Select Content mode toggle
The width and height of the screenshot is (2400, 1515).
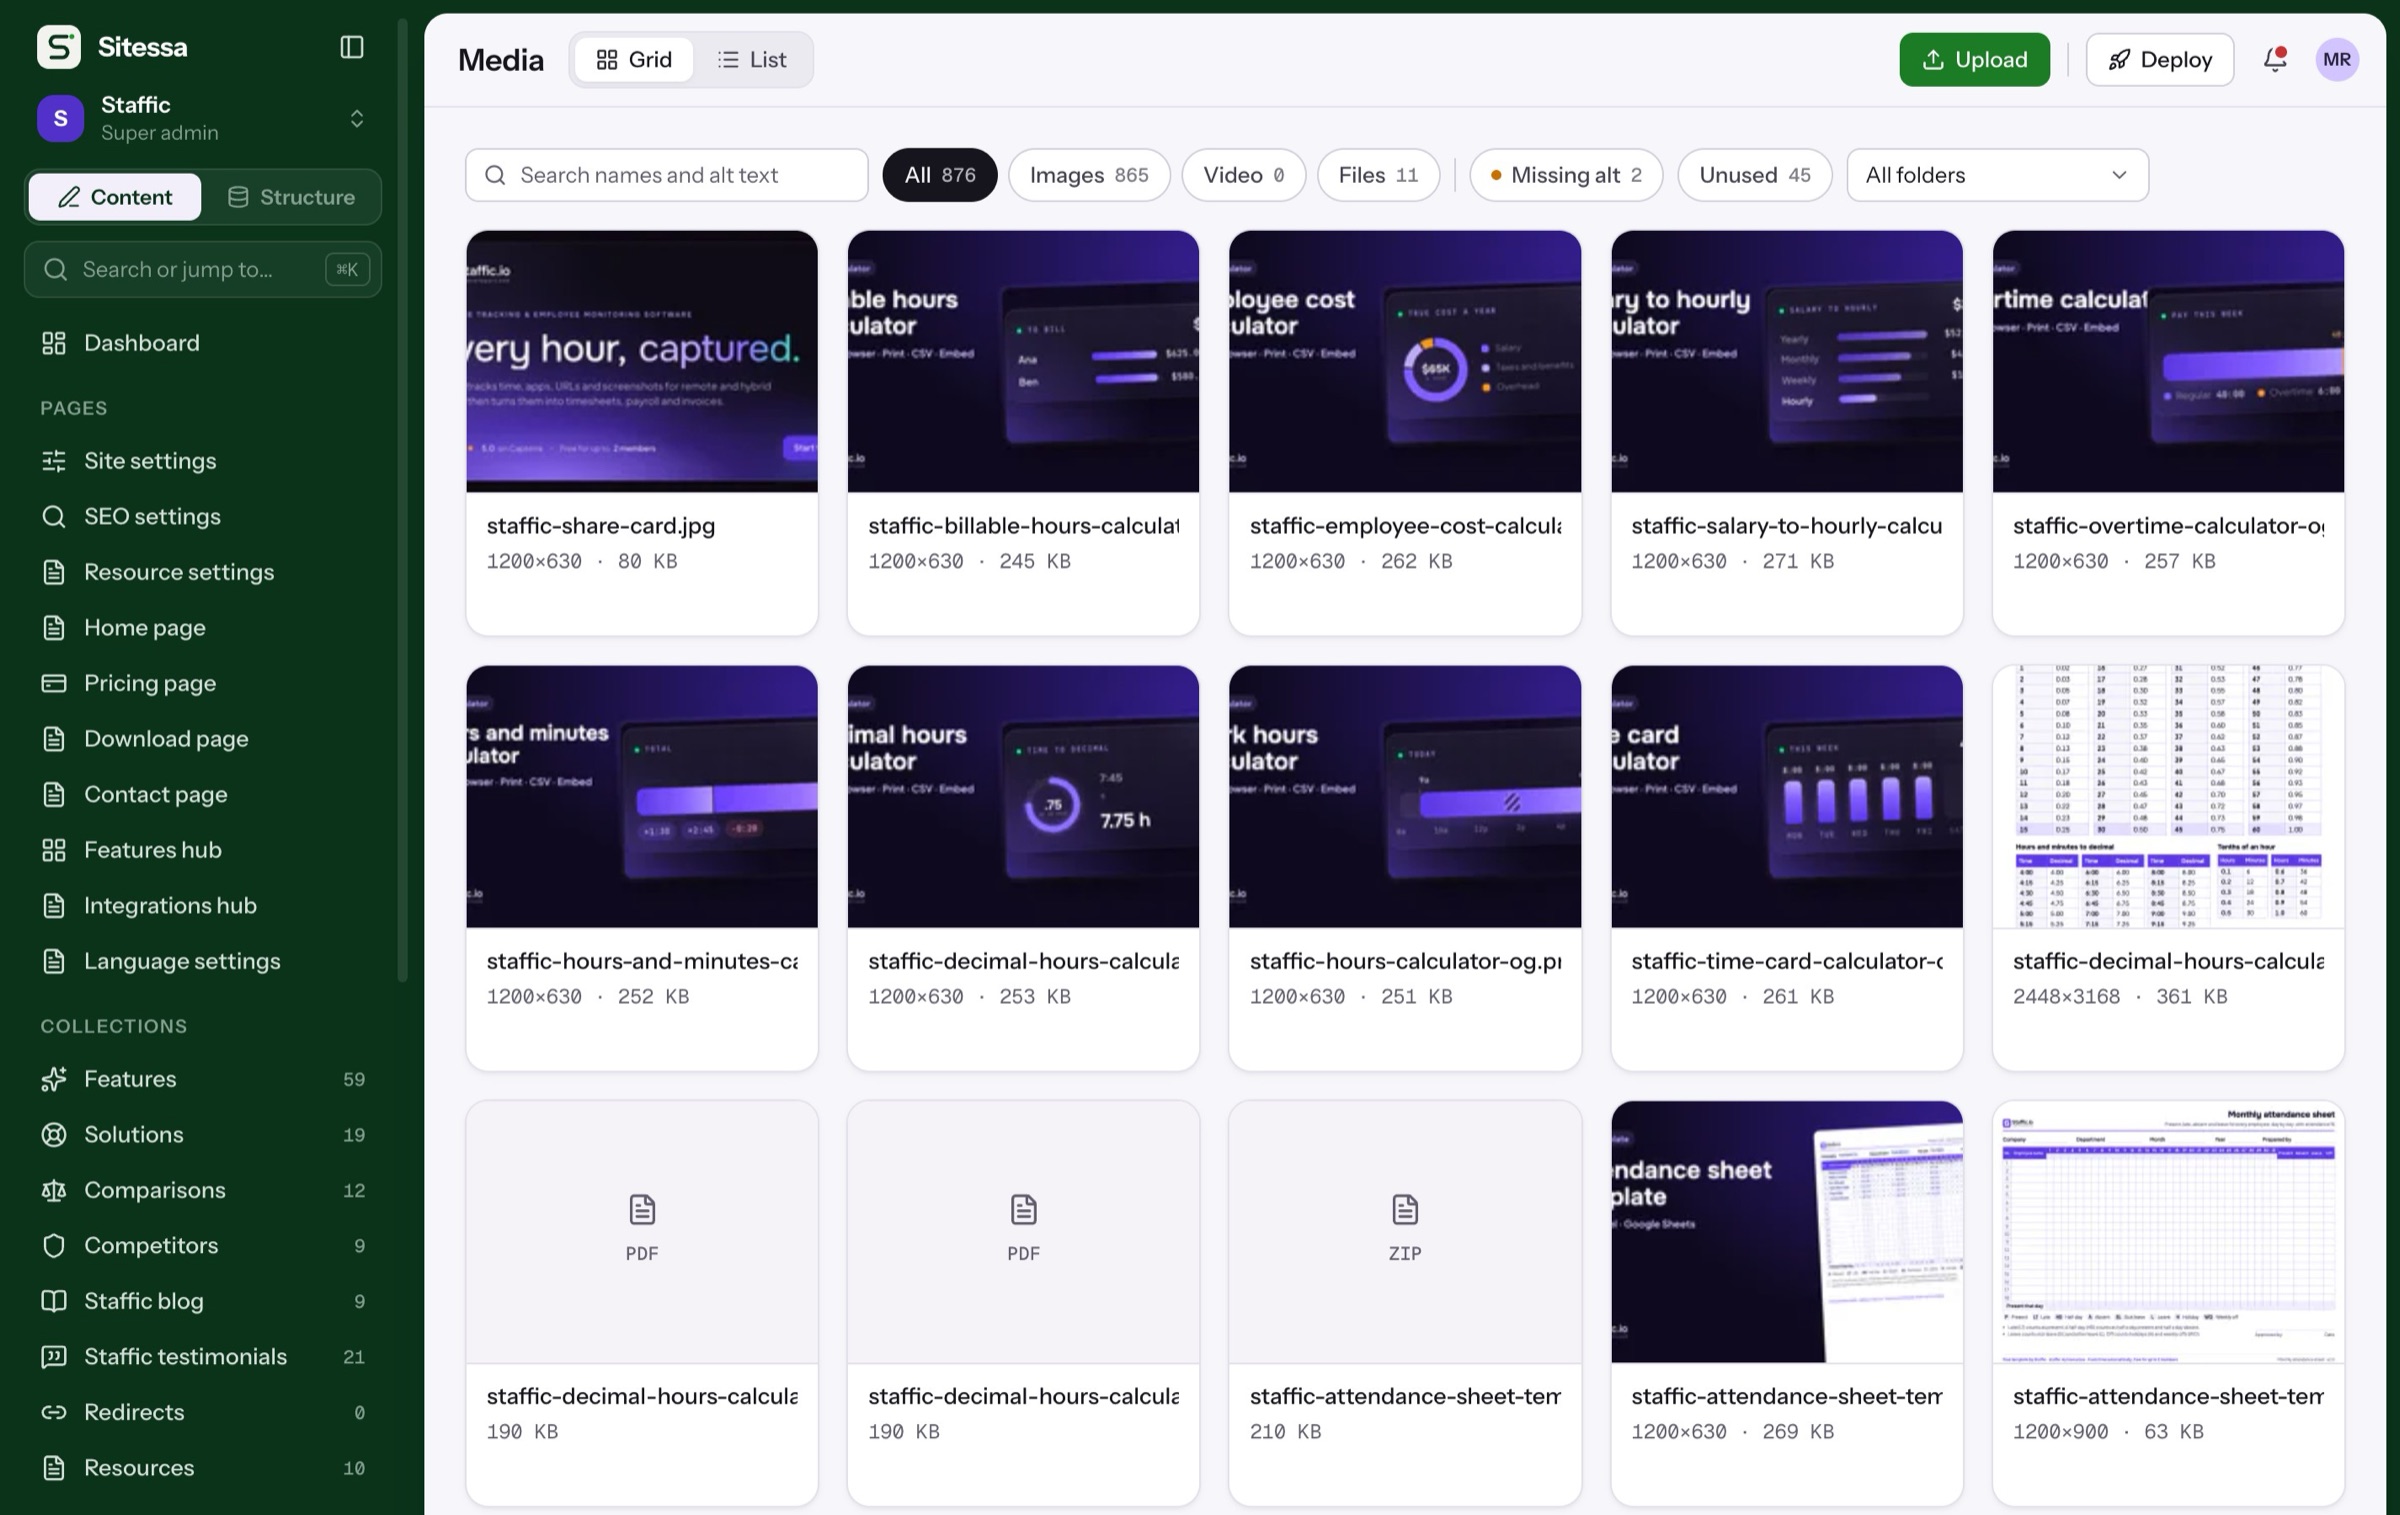115,197
